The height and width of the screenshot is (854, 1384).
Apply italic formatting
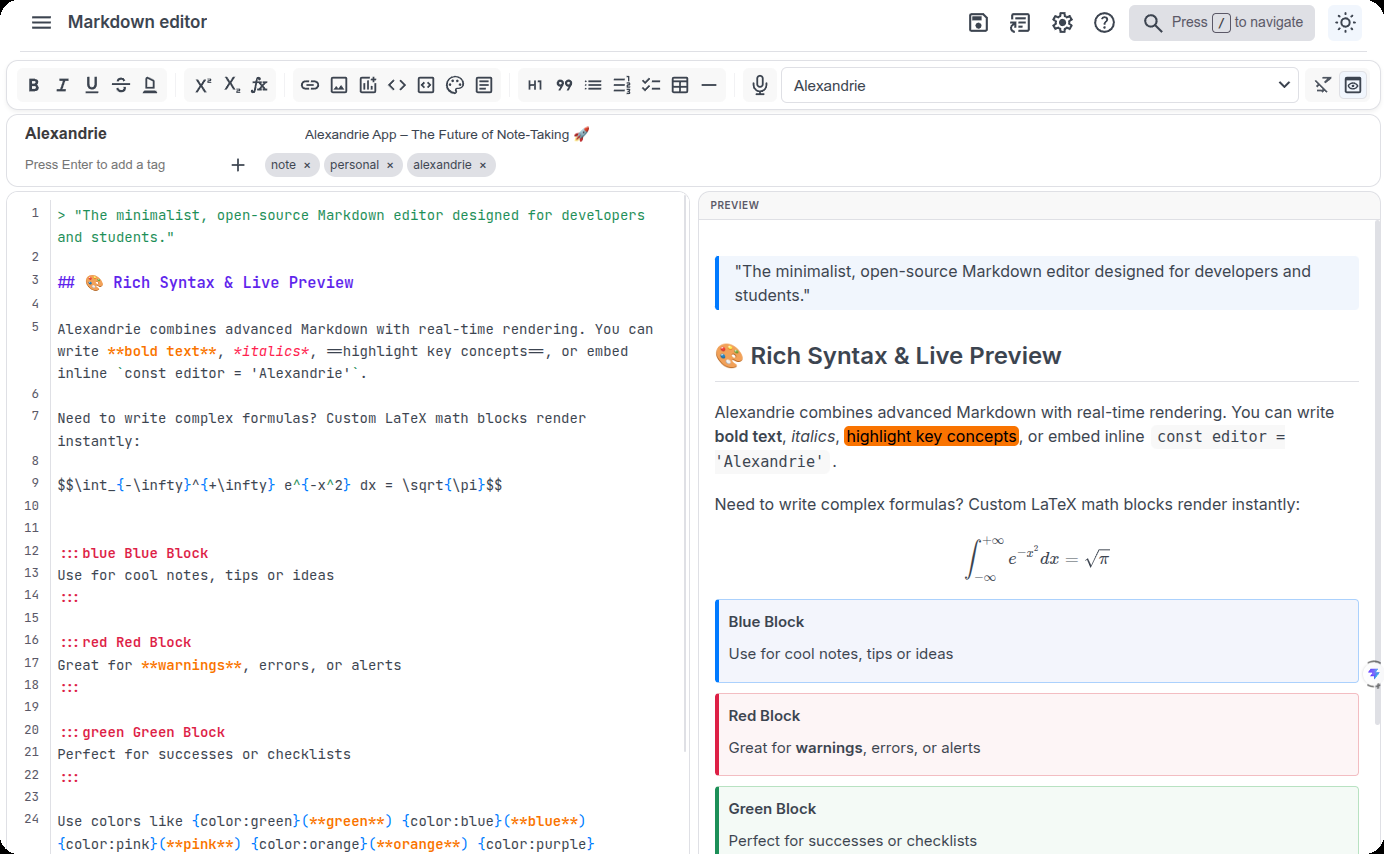point(62,85)
